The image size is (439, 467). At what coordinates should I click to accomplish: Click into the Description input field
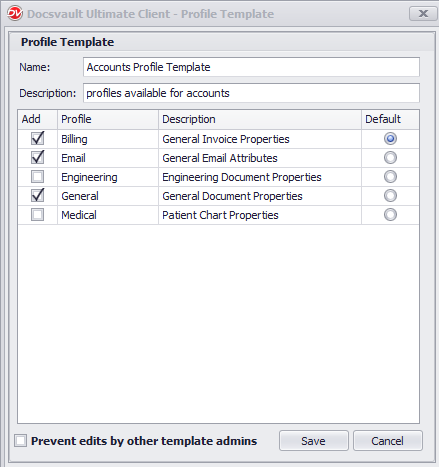pyautogui.click(x=251, y=93)
